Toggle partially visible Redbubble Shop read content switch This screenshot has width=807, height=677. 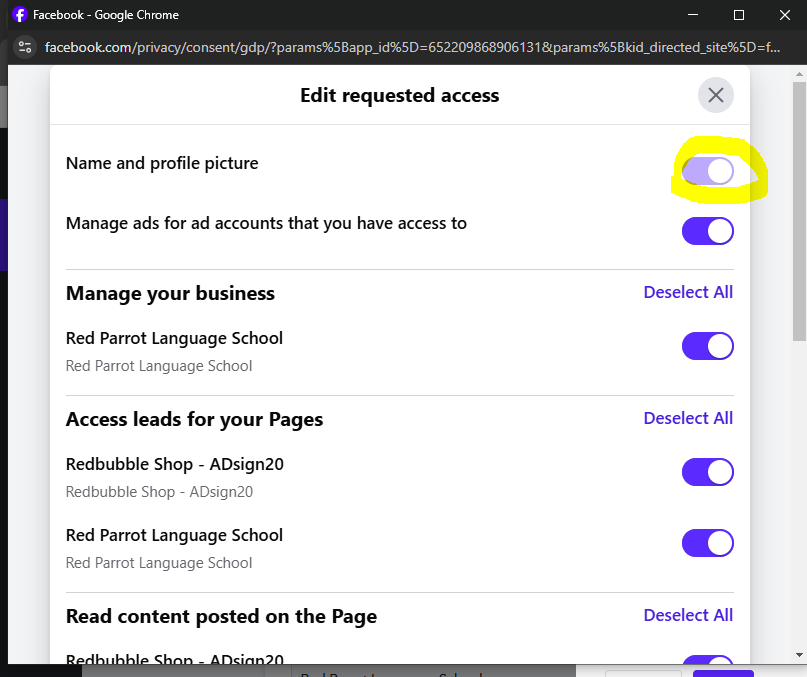707,659
